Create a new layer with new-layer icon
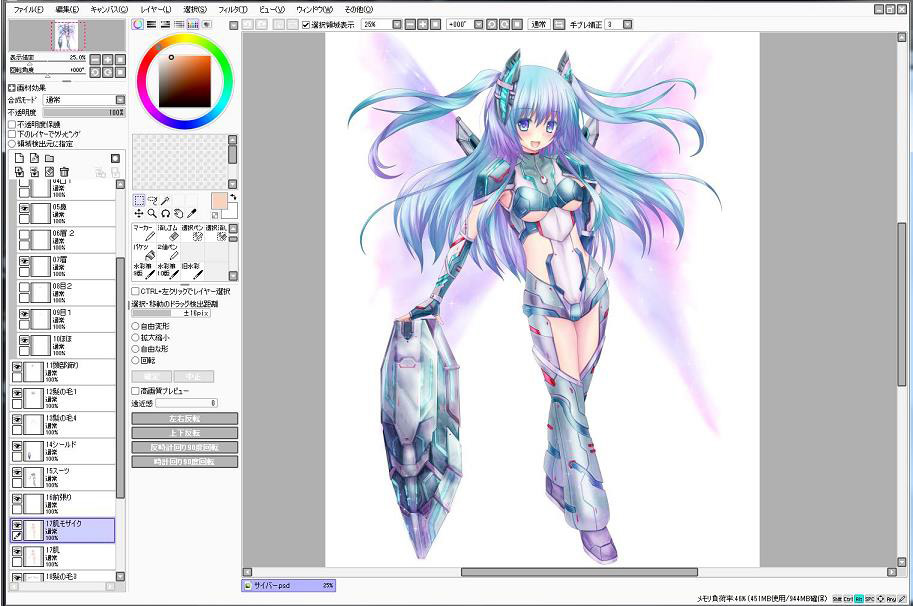 [x=19, y=158]
